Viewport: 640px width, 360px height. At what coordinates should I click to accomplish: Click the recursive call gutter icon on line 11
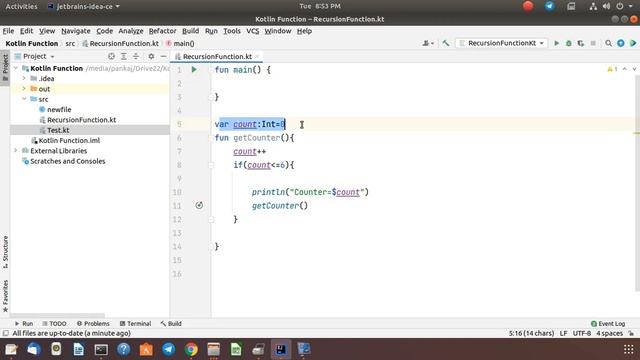pyautogui.click(x=199, y=205)
